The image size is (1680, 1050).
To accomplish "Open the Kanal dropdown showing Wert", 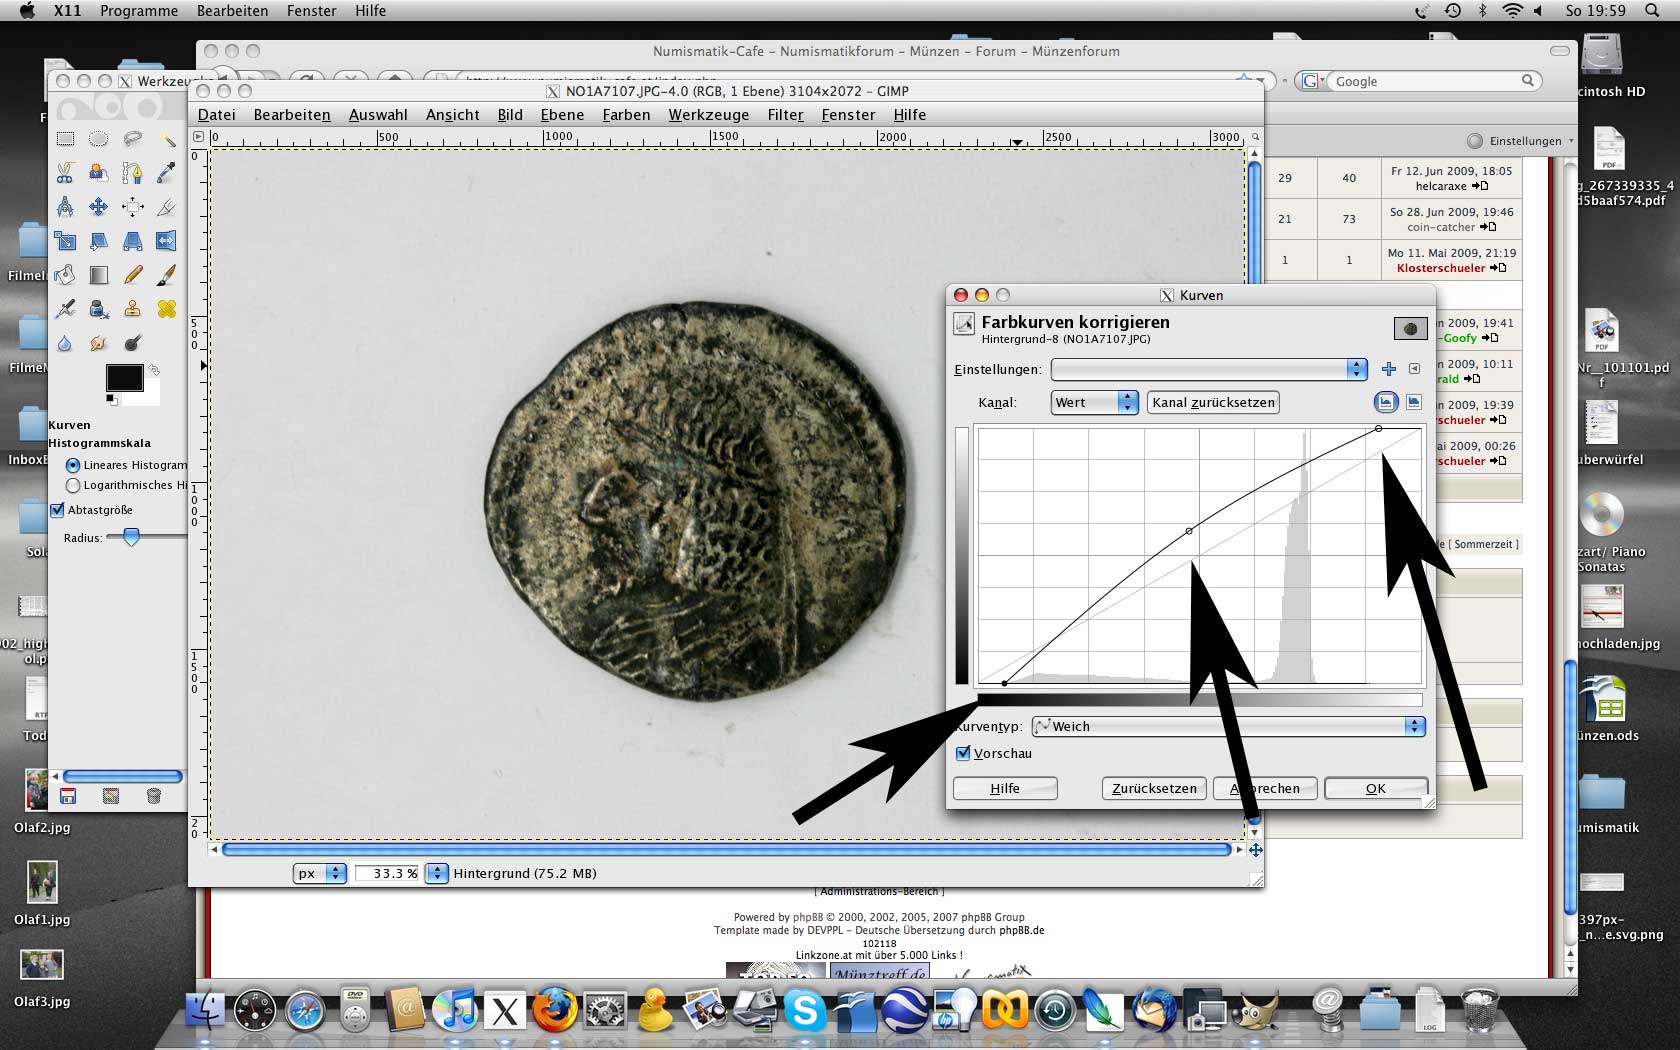I will (x=1094, y=402).
